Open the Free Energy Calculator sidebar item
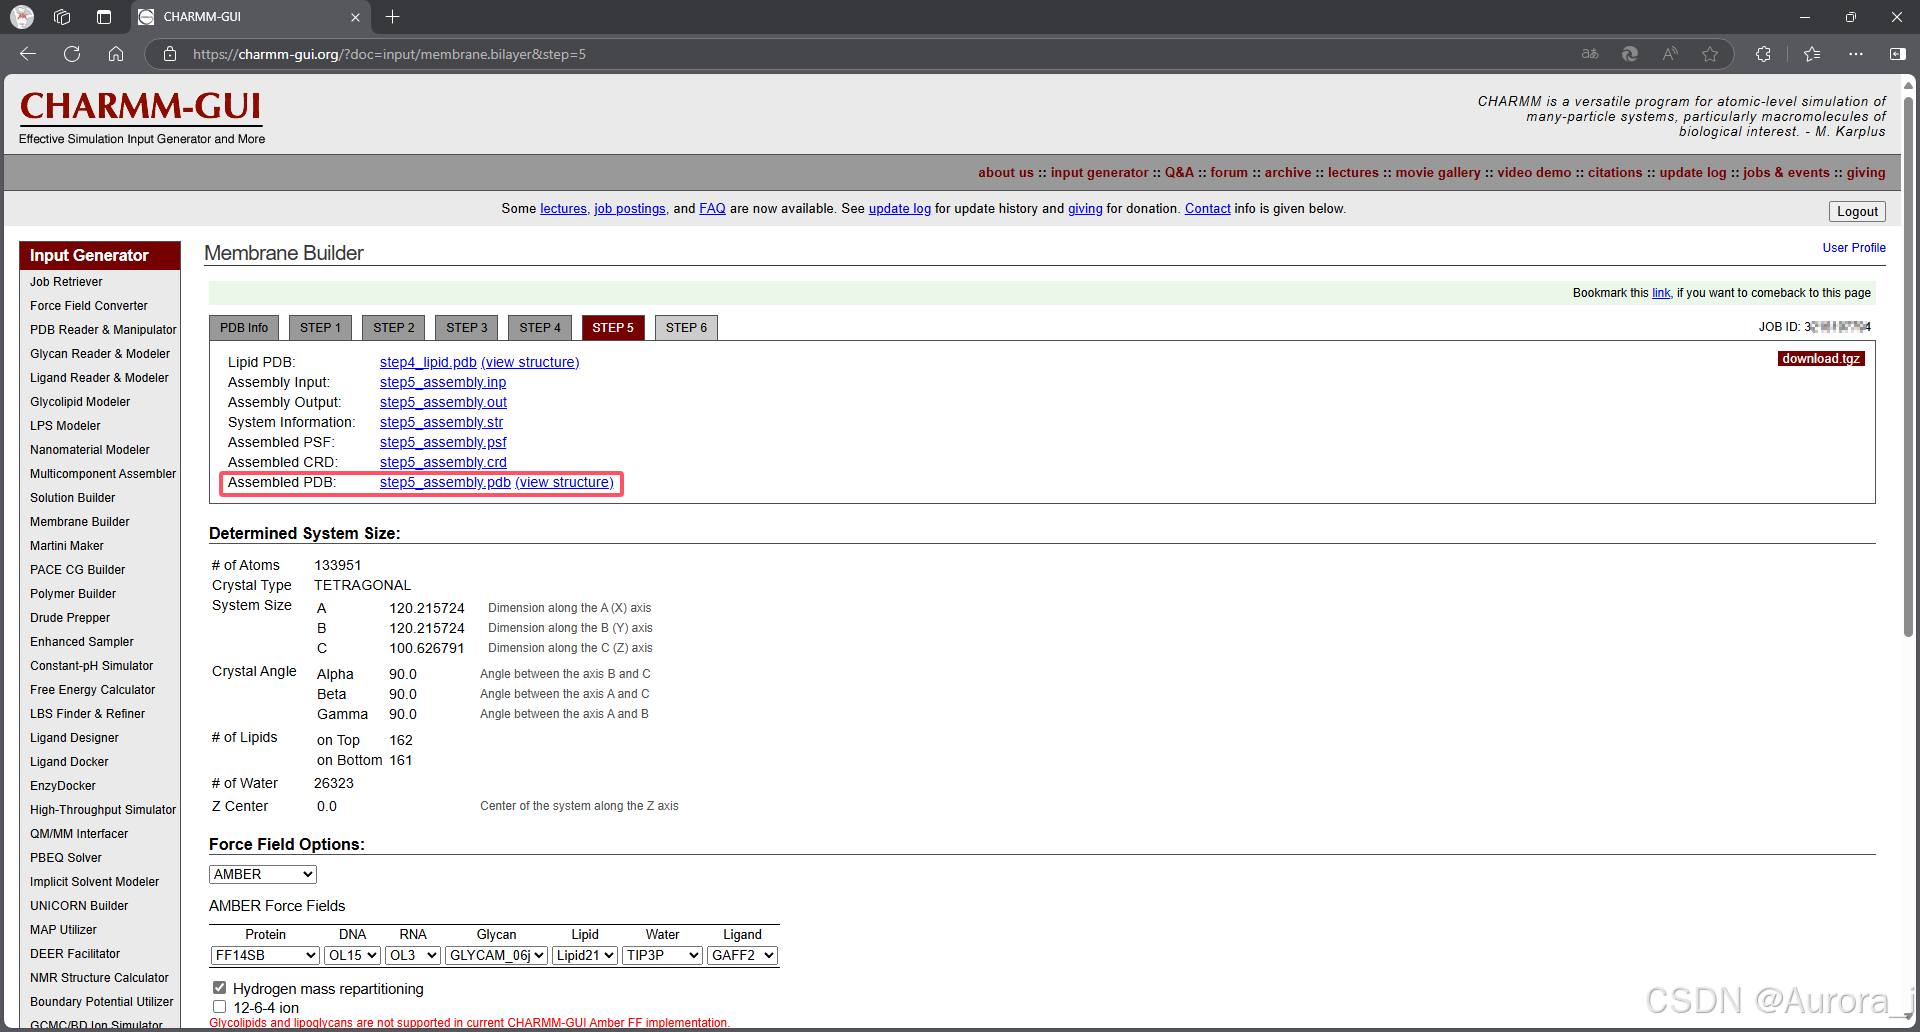Image resolution: width=1920 pixels, height=1032 pixels. coord(93,690)
